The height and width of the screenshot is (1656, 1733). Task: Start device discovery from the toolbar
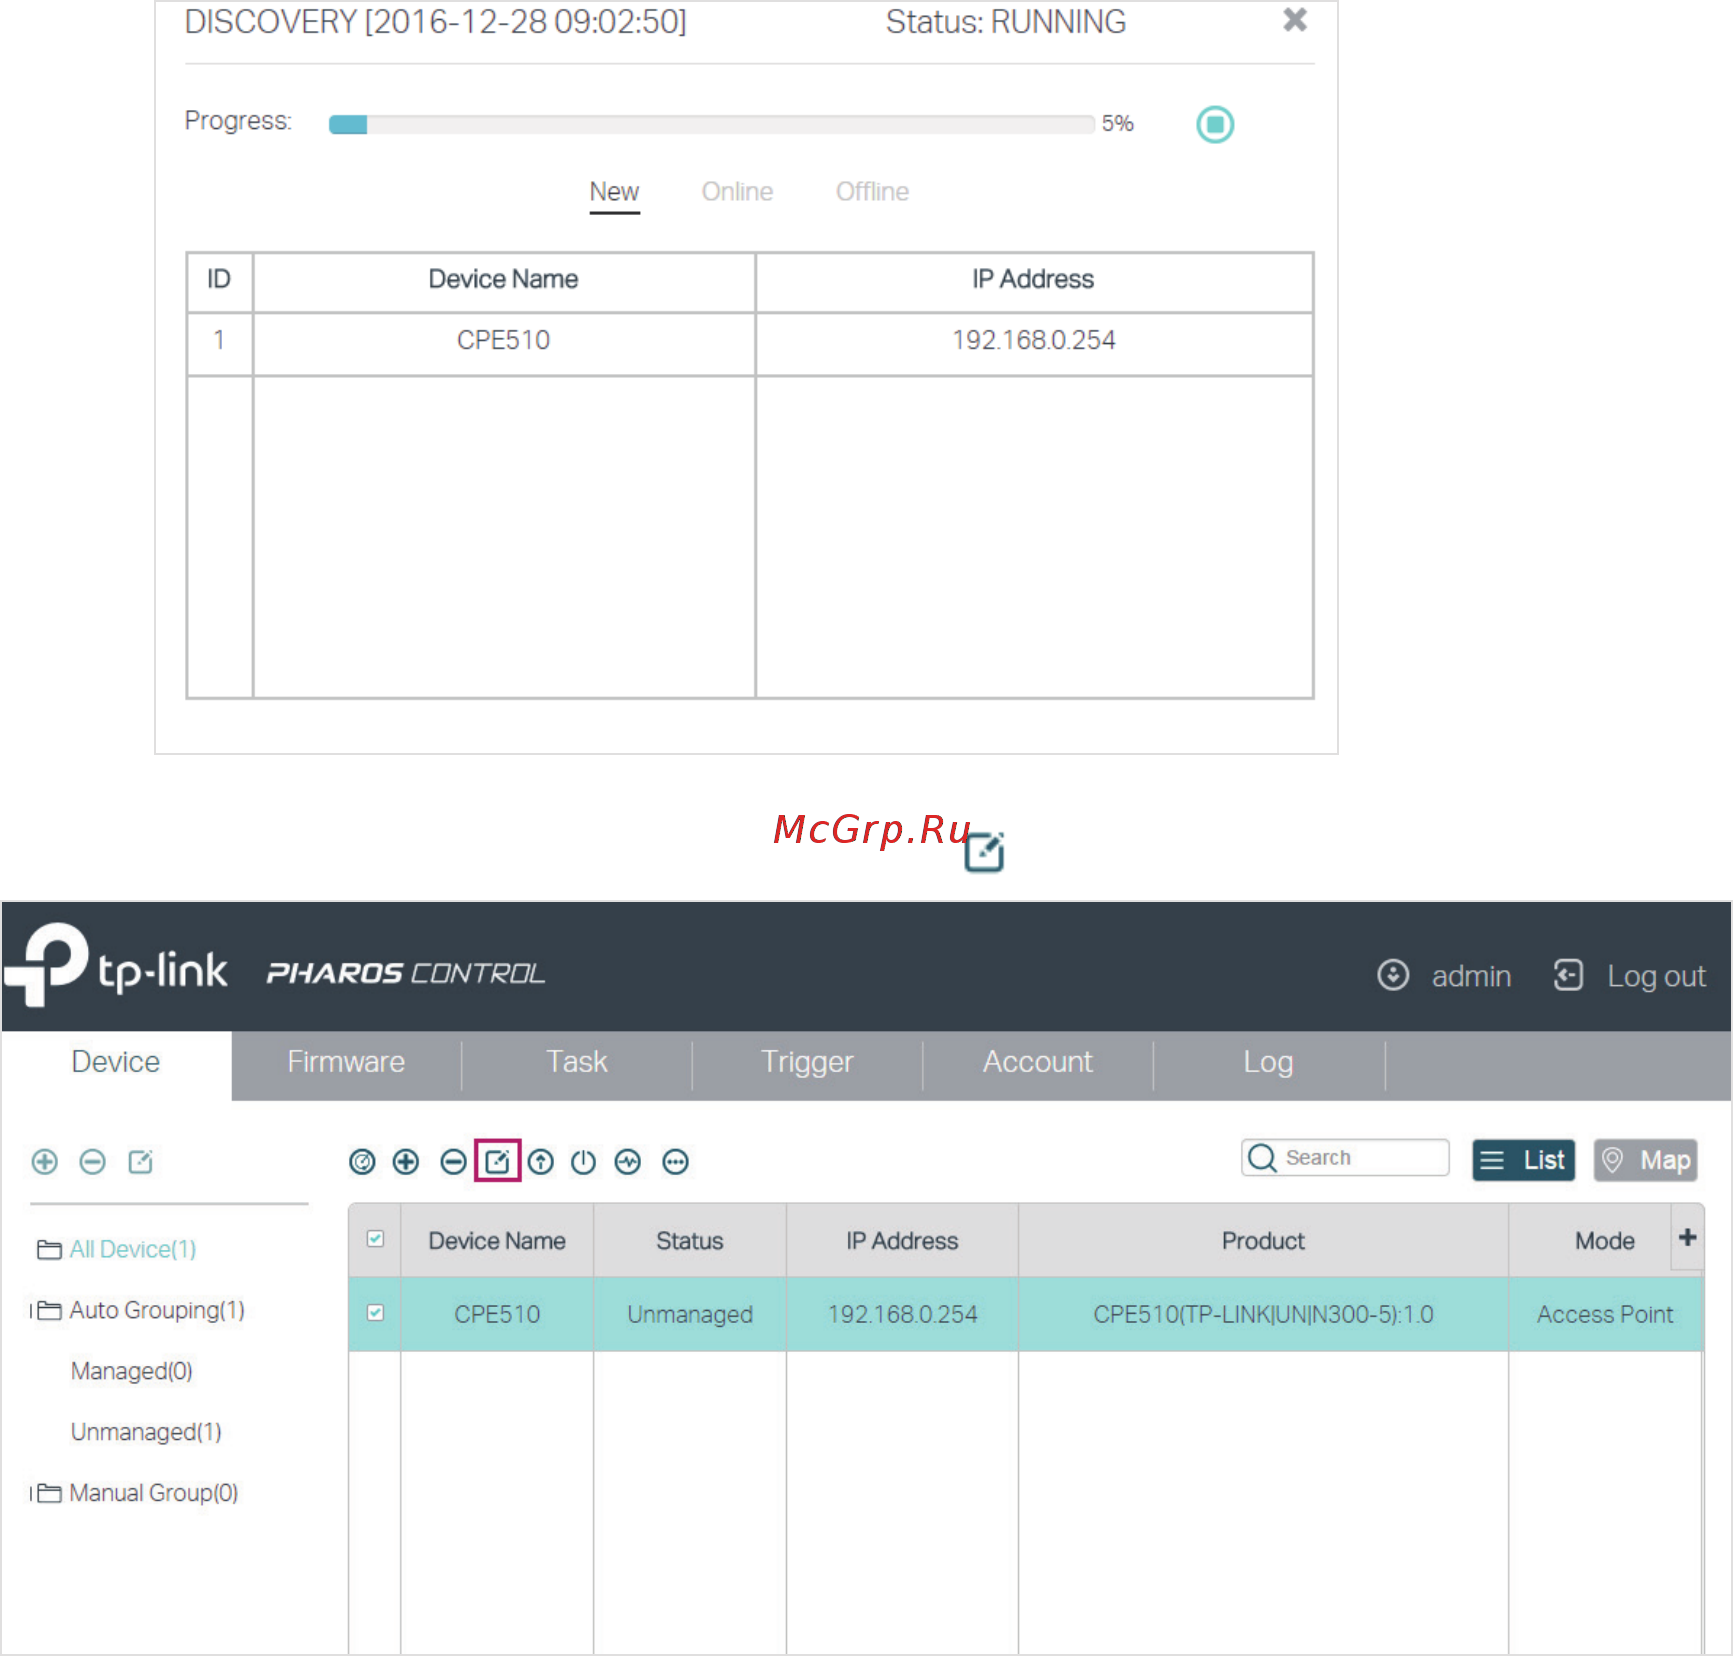pyautogui.click(x=362, y=1162)
